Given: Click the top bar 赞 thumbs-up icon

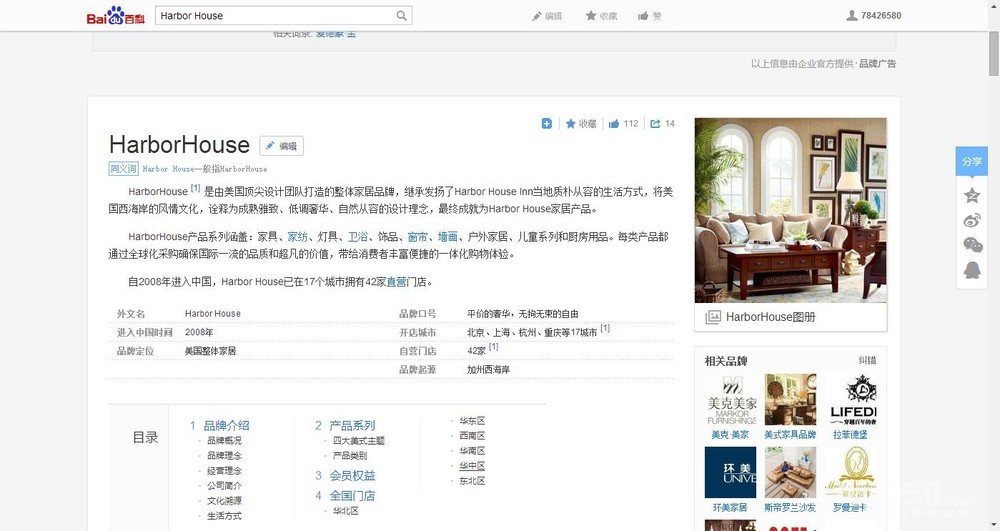Looking at the screenshot, I should coord(643,16).
